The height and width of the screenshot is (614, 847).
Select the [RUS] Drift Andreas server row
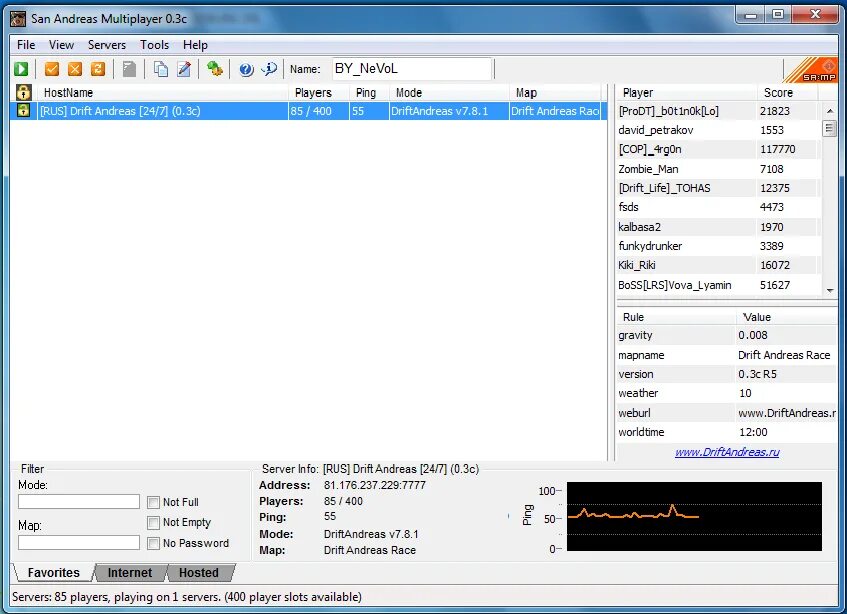[308, 111]
